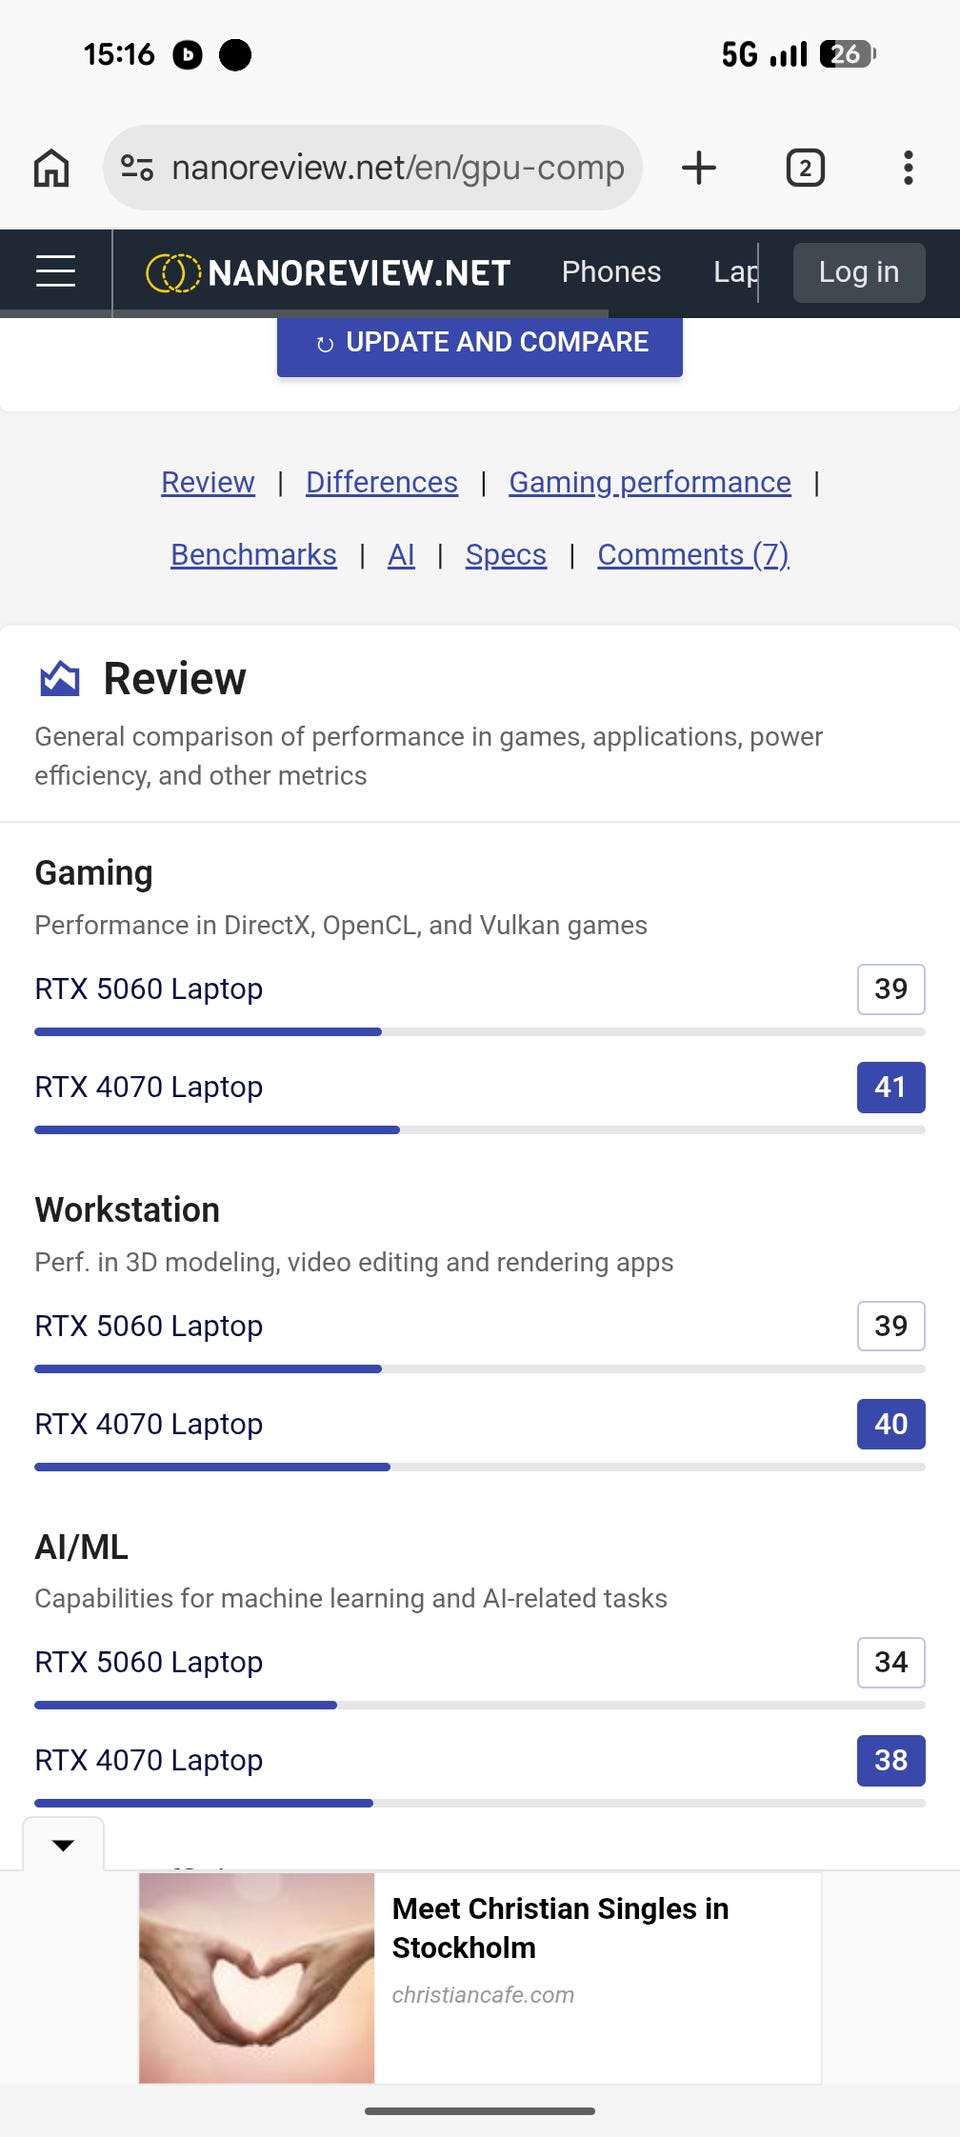Click the Gaming RTX 5060 progress bar
The width and height of the screenshot is (960, 2137).
click(480, 1032)
